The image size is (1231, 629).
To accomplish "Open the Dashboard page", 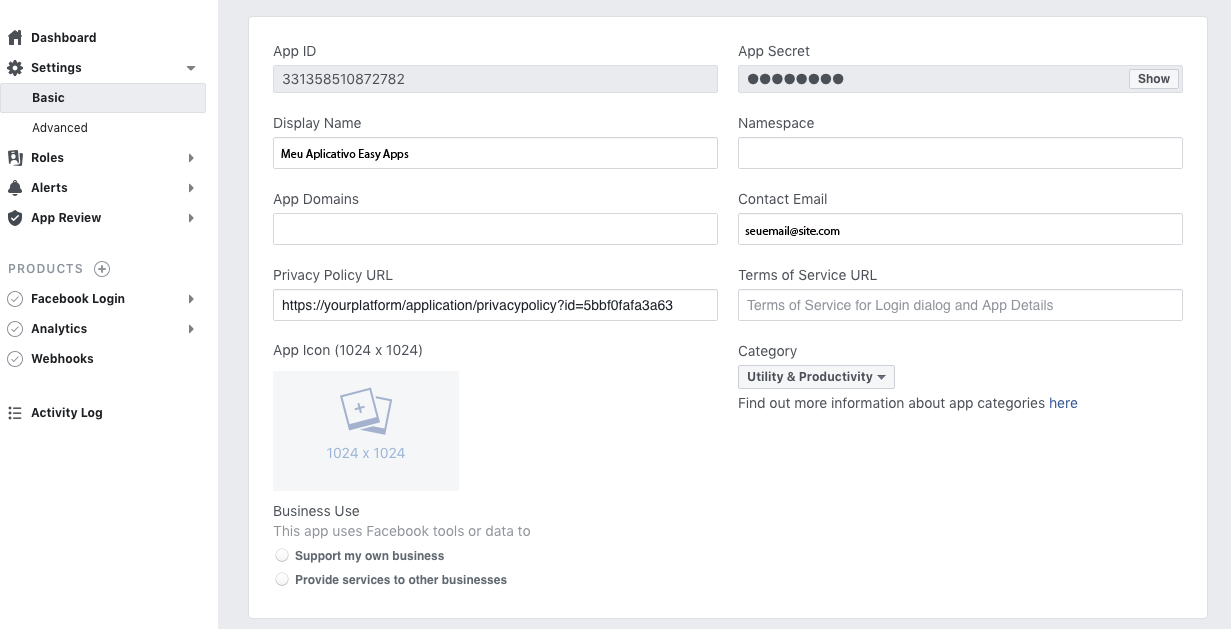I will click(x=64, y=38).
